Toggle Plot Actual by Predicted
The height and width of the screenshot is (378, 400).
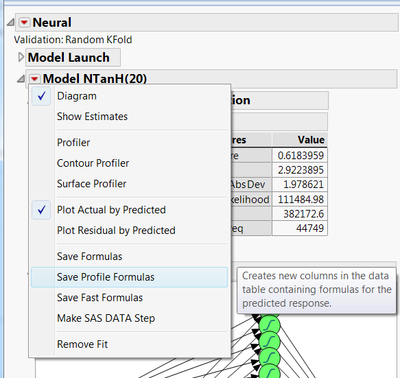tap(130, 210)
